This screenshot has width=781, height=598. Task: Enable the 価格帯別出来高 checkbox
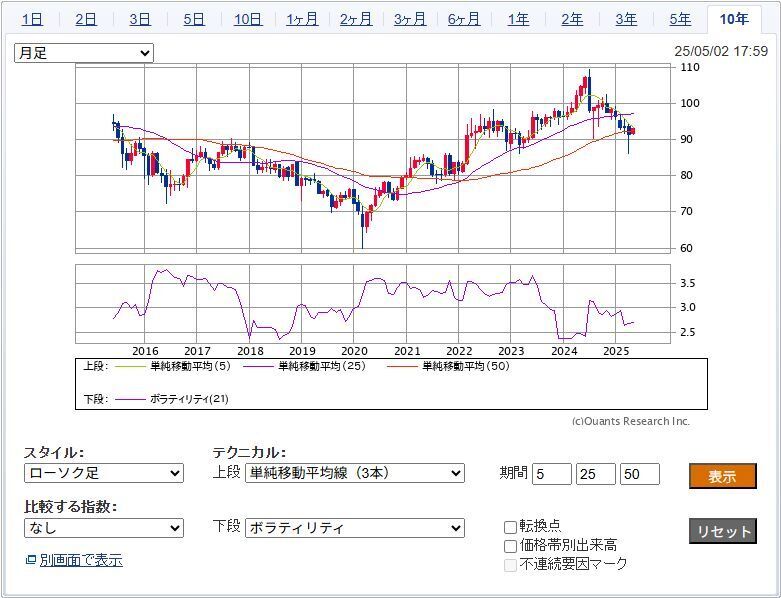click(x=510, y=546)
